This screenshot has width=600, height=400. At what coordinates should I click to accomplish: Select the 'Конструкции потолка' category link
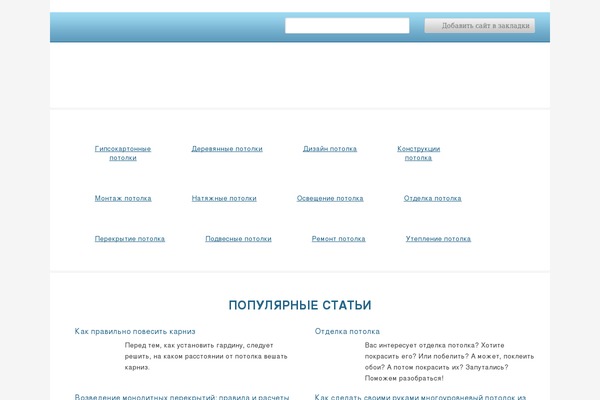tap(418, 149)
